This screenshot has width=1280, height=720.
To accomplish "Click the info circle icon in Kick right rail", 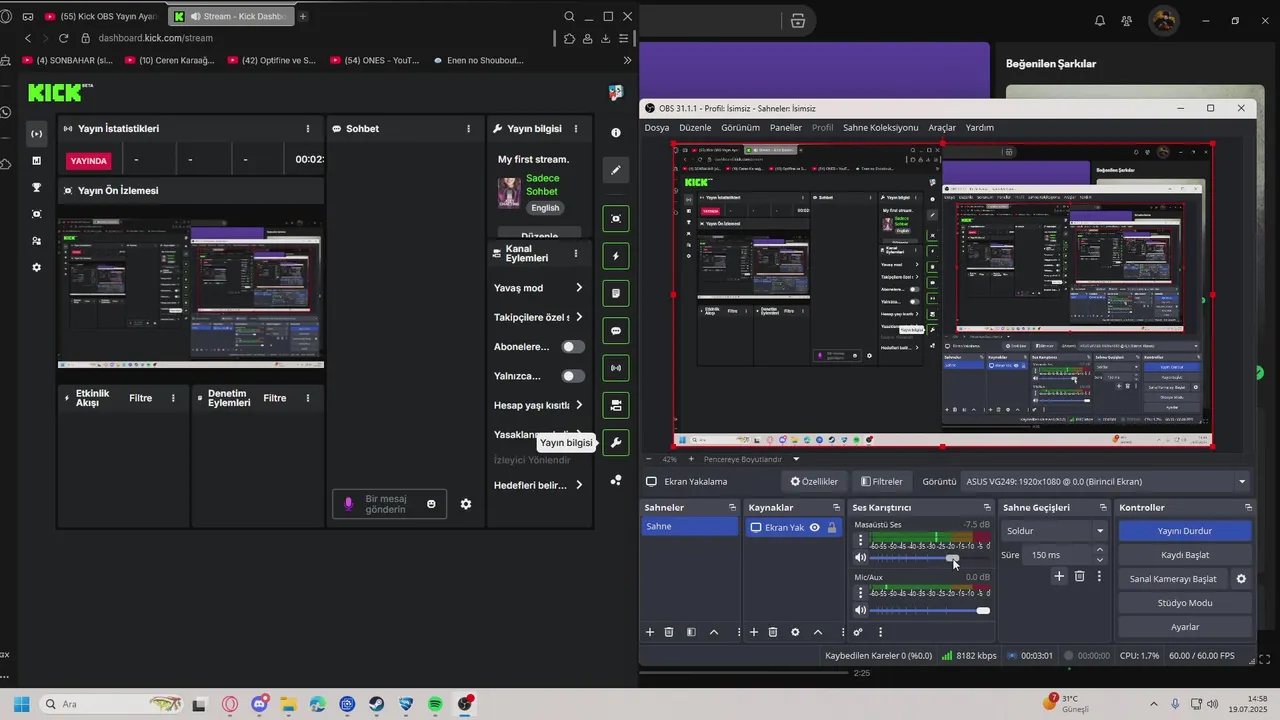I will click(x=616, y=132).
